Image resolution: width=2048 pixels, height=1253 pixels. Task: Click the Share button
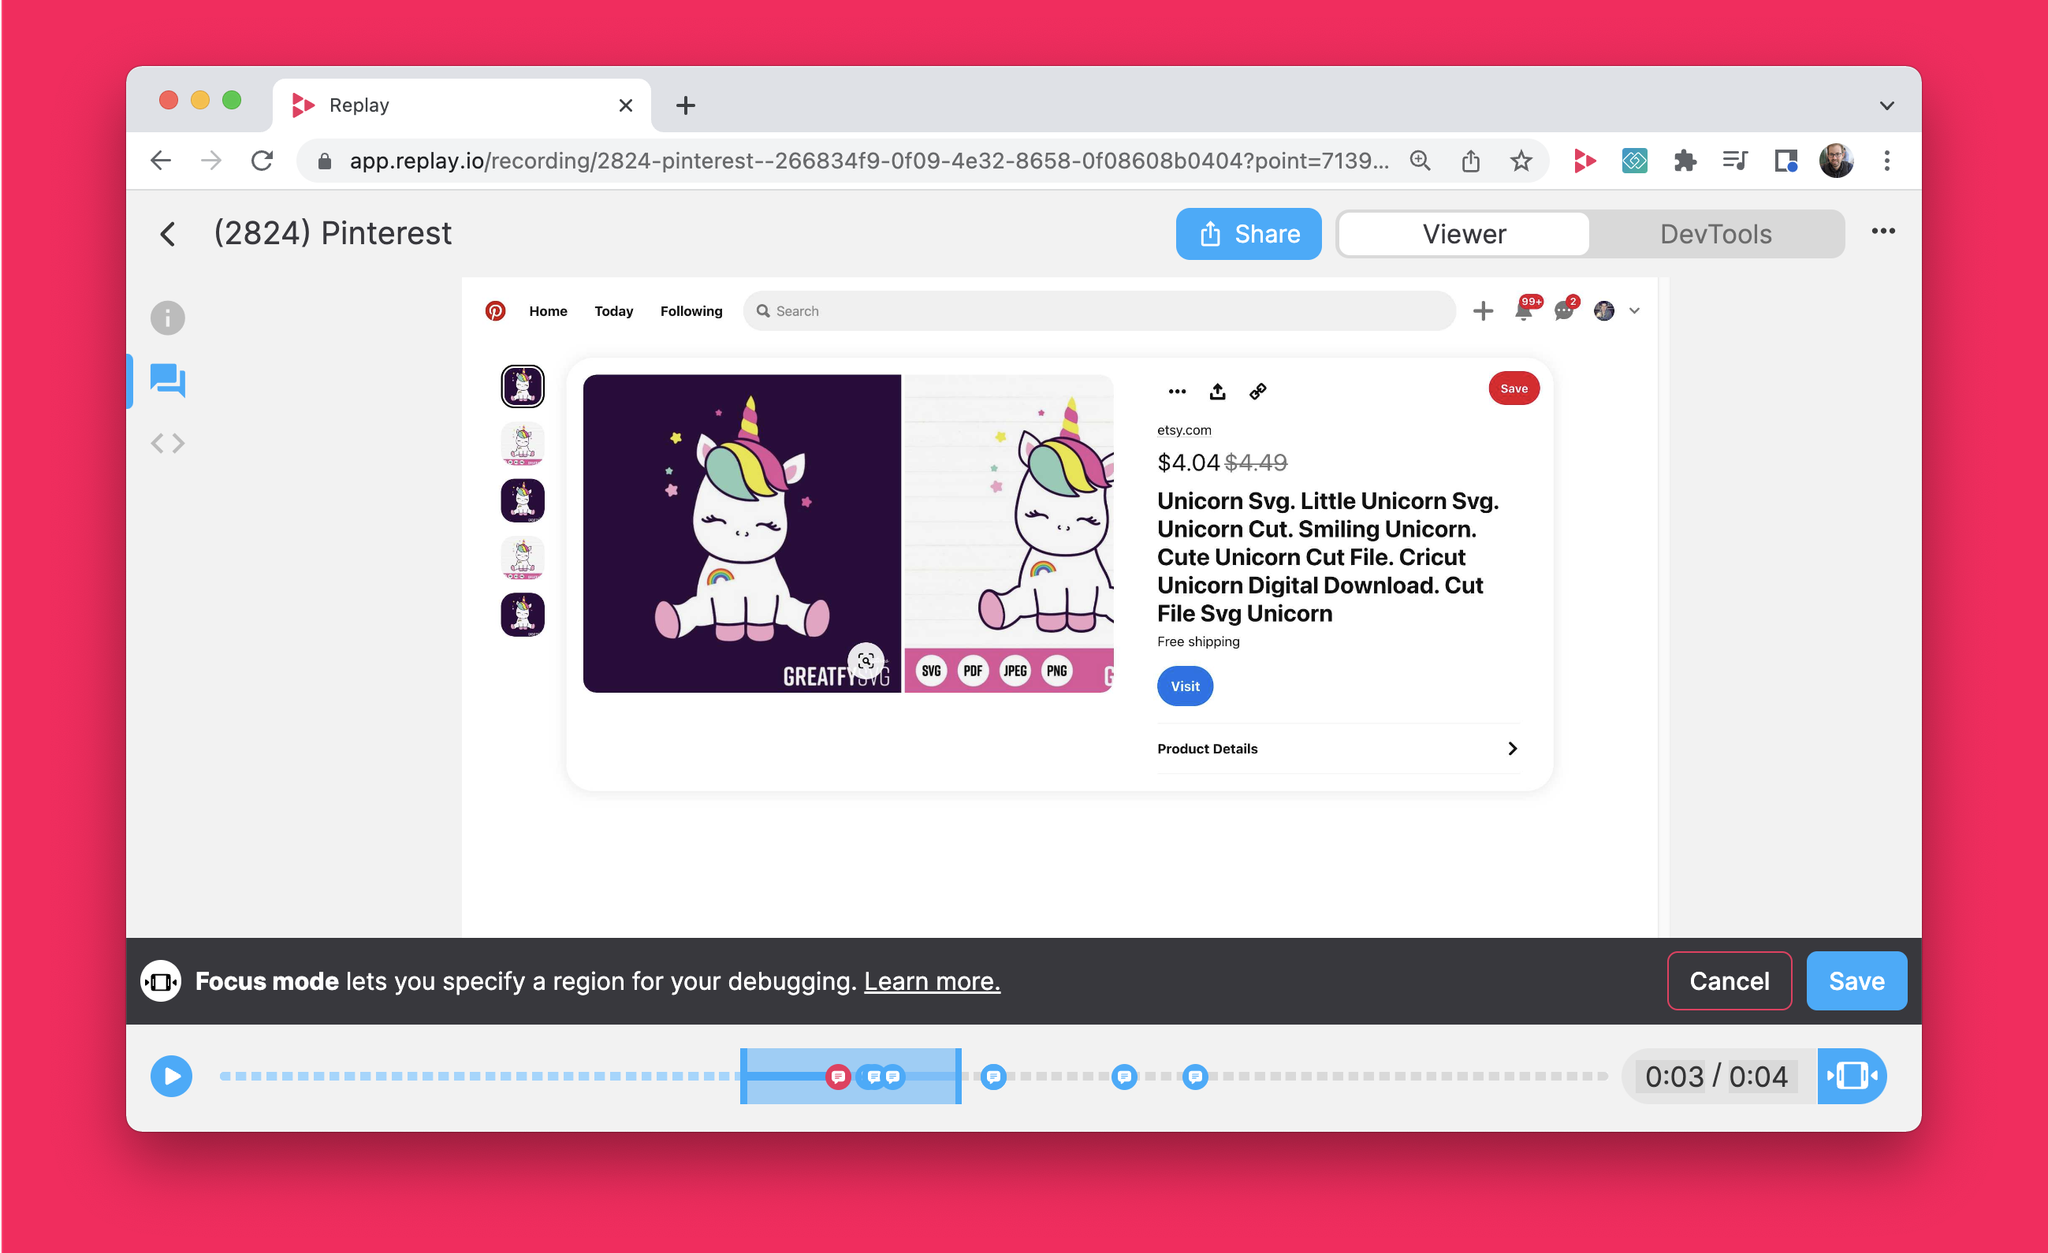[1249, 234]
